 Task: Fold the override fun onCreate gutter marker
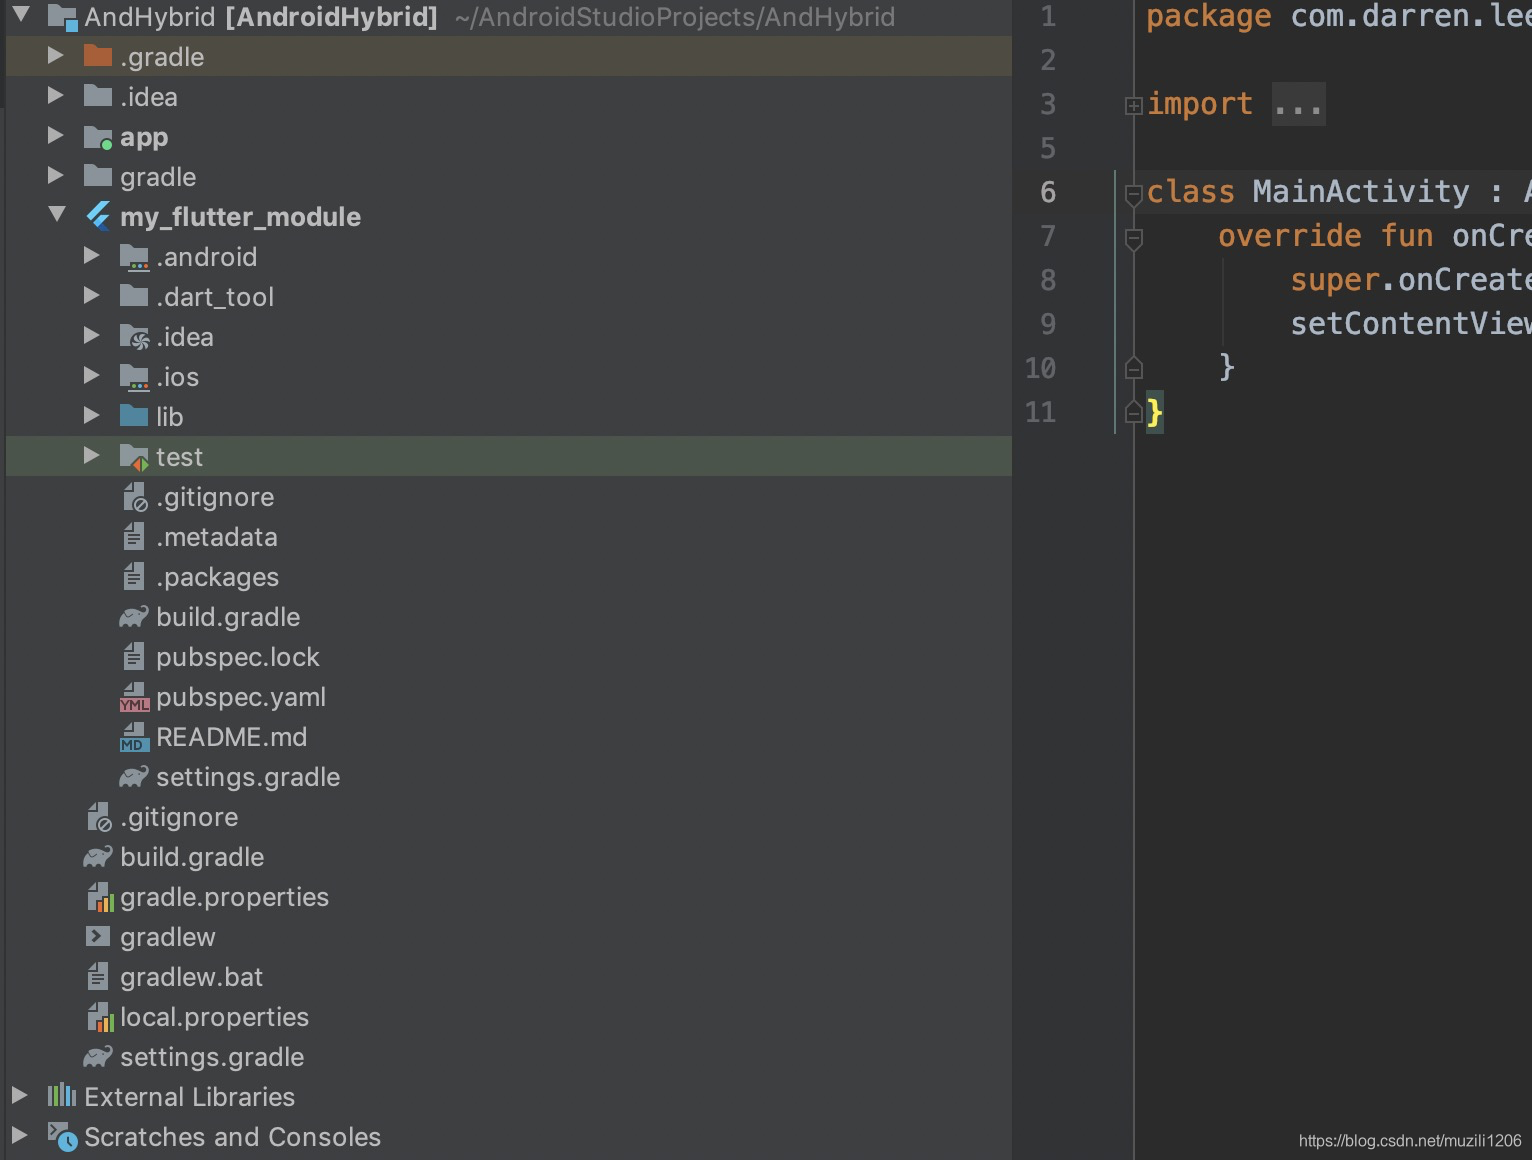tap(1133, 238)
